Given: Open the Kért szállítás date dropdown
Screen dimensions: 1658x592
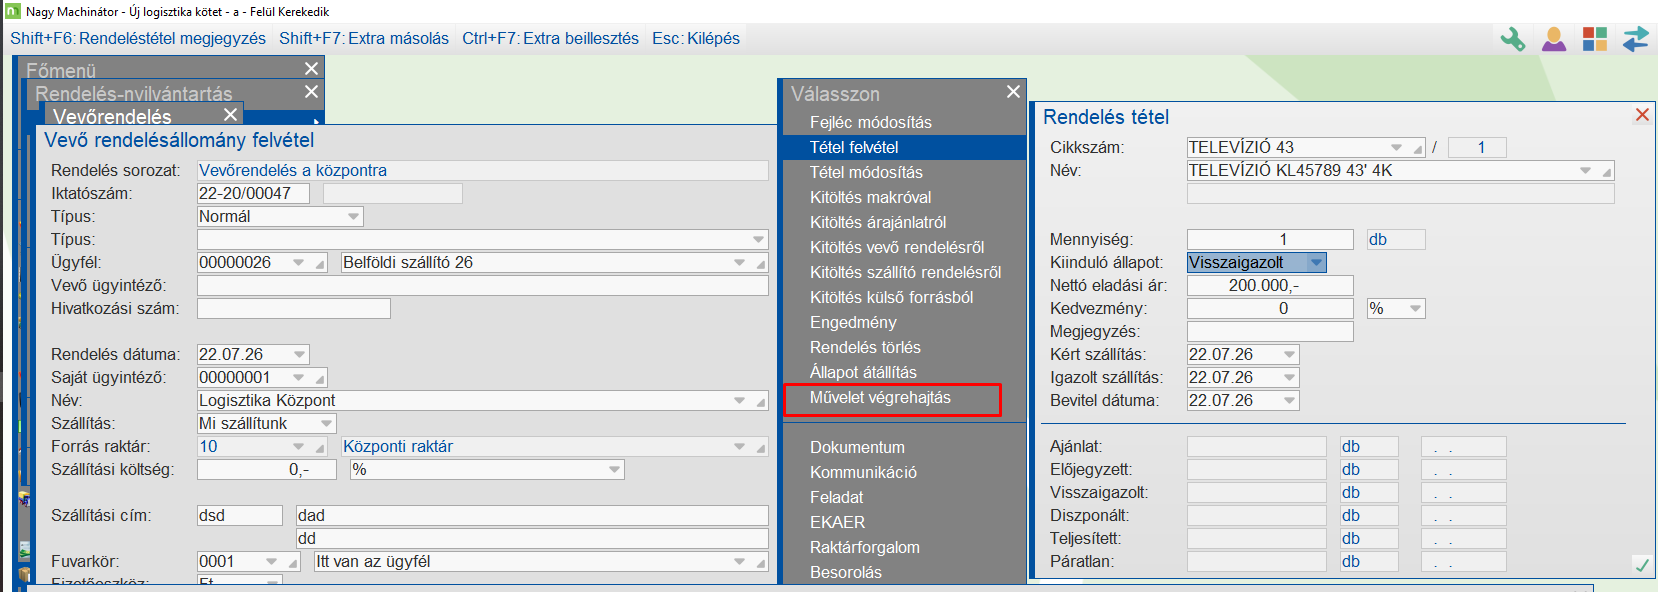Looking at the screenshot, I should [x=1290, y=355].
